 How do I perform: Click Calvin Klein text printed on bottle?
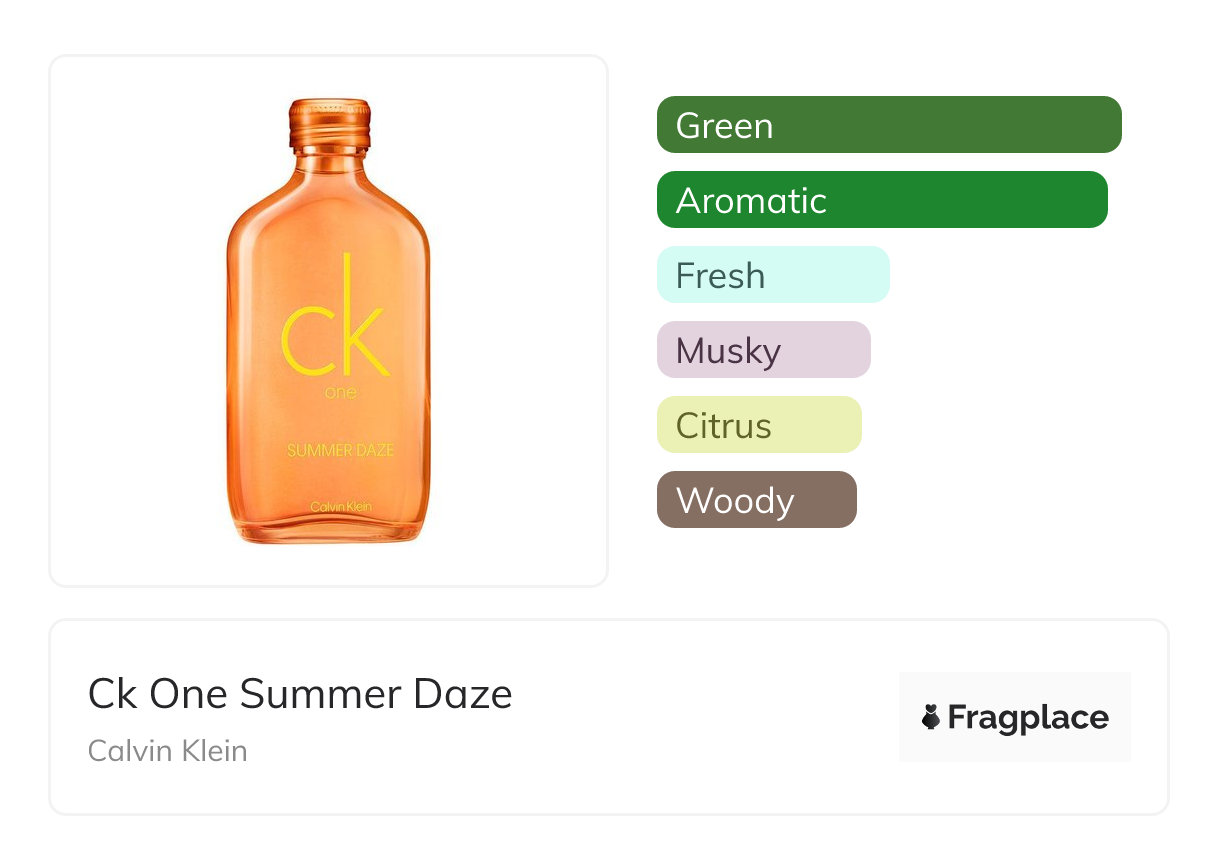point(340,507)
